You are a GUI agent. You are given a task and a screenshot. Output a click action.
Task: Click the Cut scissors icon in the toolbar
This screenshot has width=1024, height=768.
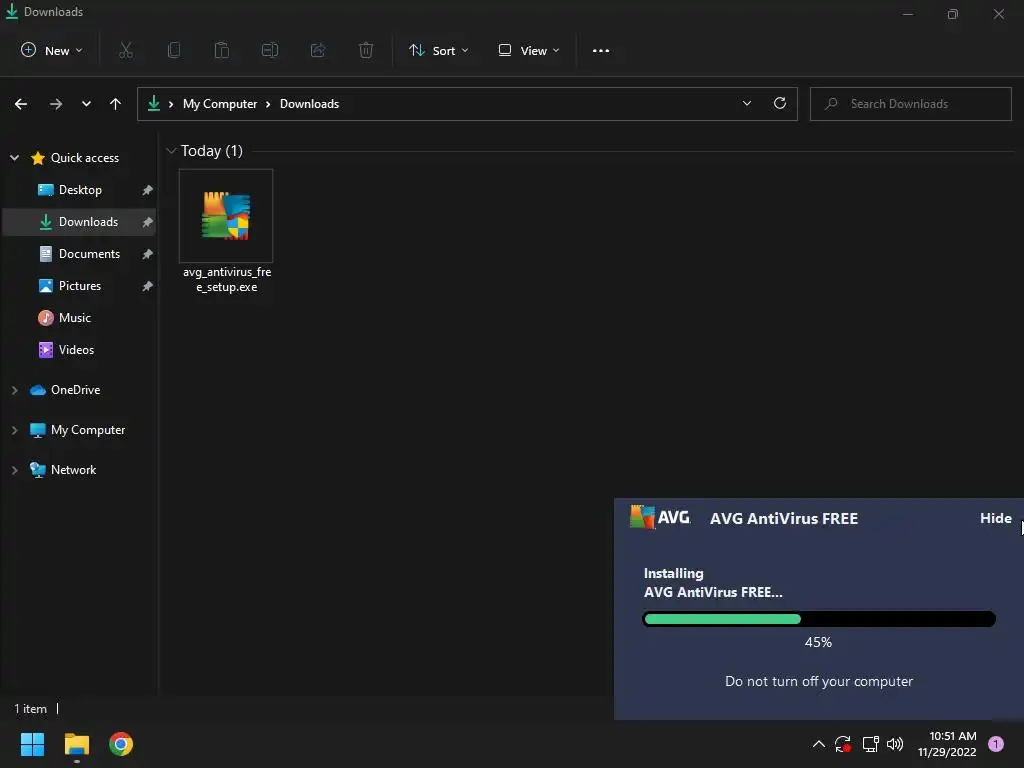[126, 50]
